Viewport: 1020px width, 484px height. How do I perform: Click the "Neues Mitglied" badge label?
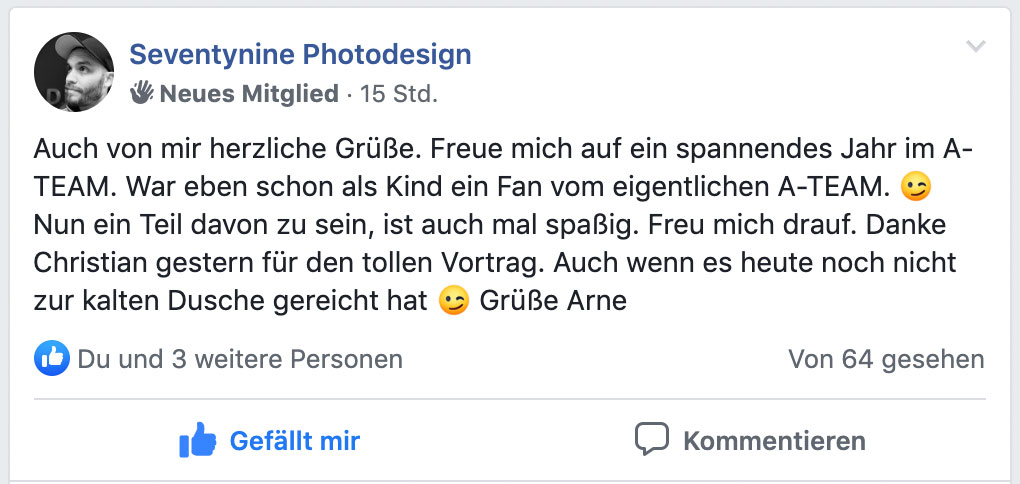[x=249, y=95]
